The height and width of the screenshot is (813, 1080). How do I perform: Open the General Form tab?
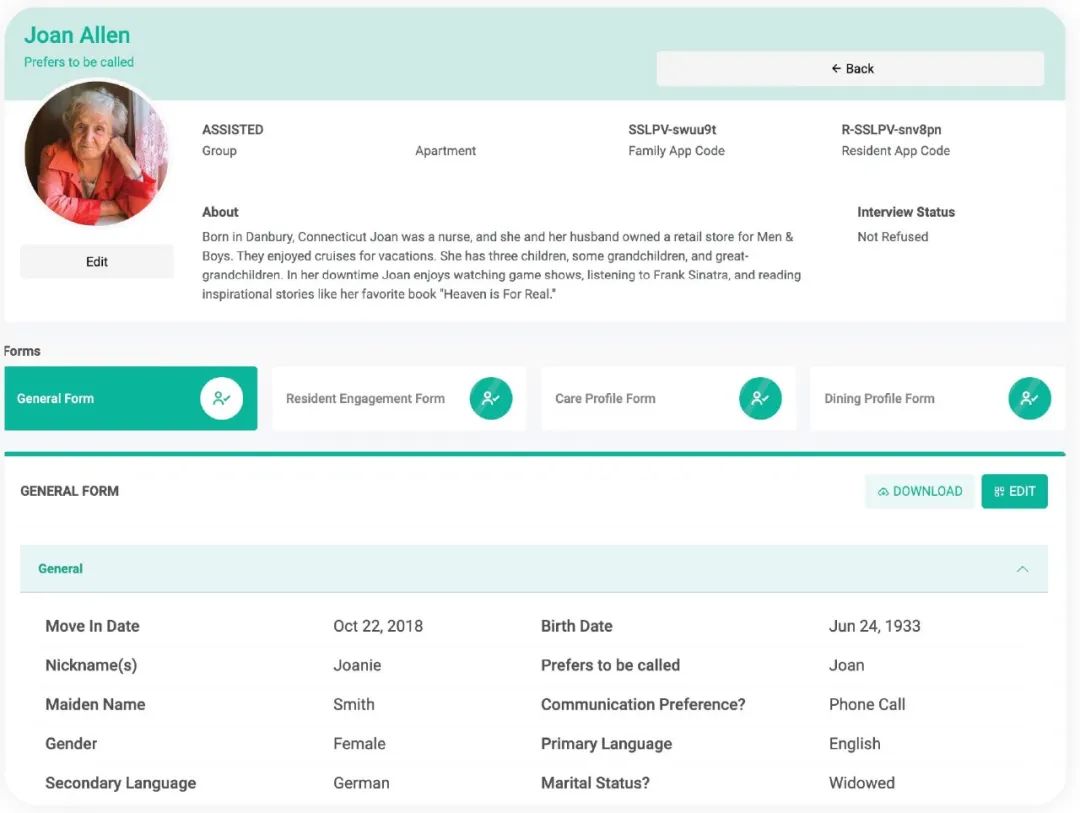pos(100,398)
